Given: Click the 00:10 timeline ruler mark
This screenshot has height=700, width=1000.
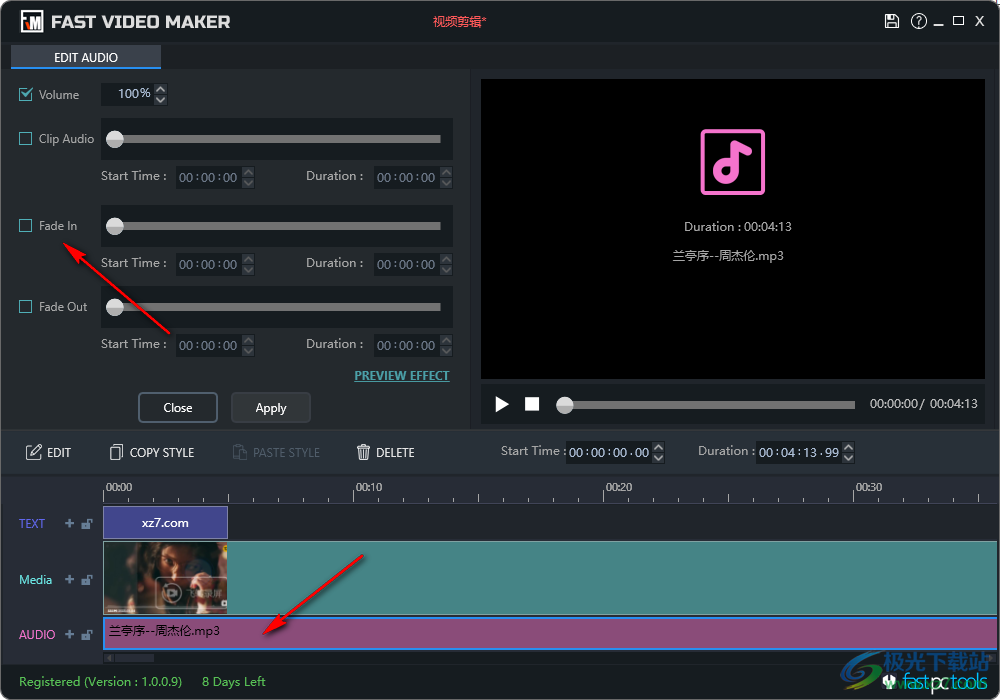Looking at the screenshot, I should coord(369,487).
